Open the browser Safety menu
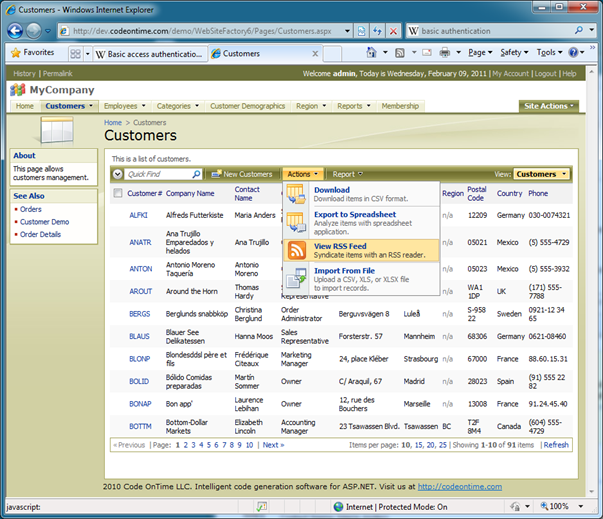This screenshot has width=603, height=519. click(514, 53)
